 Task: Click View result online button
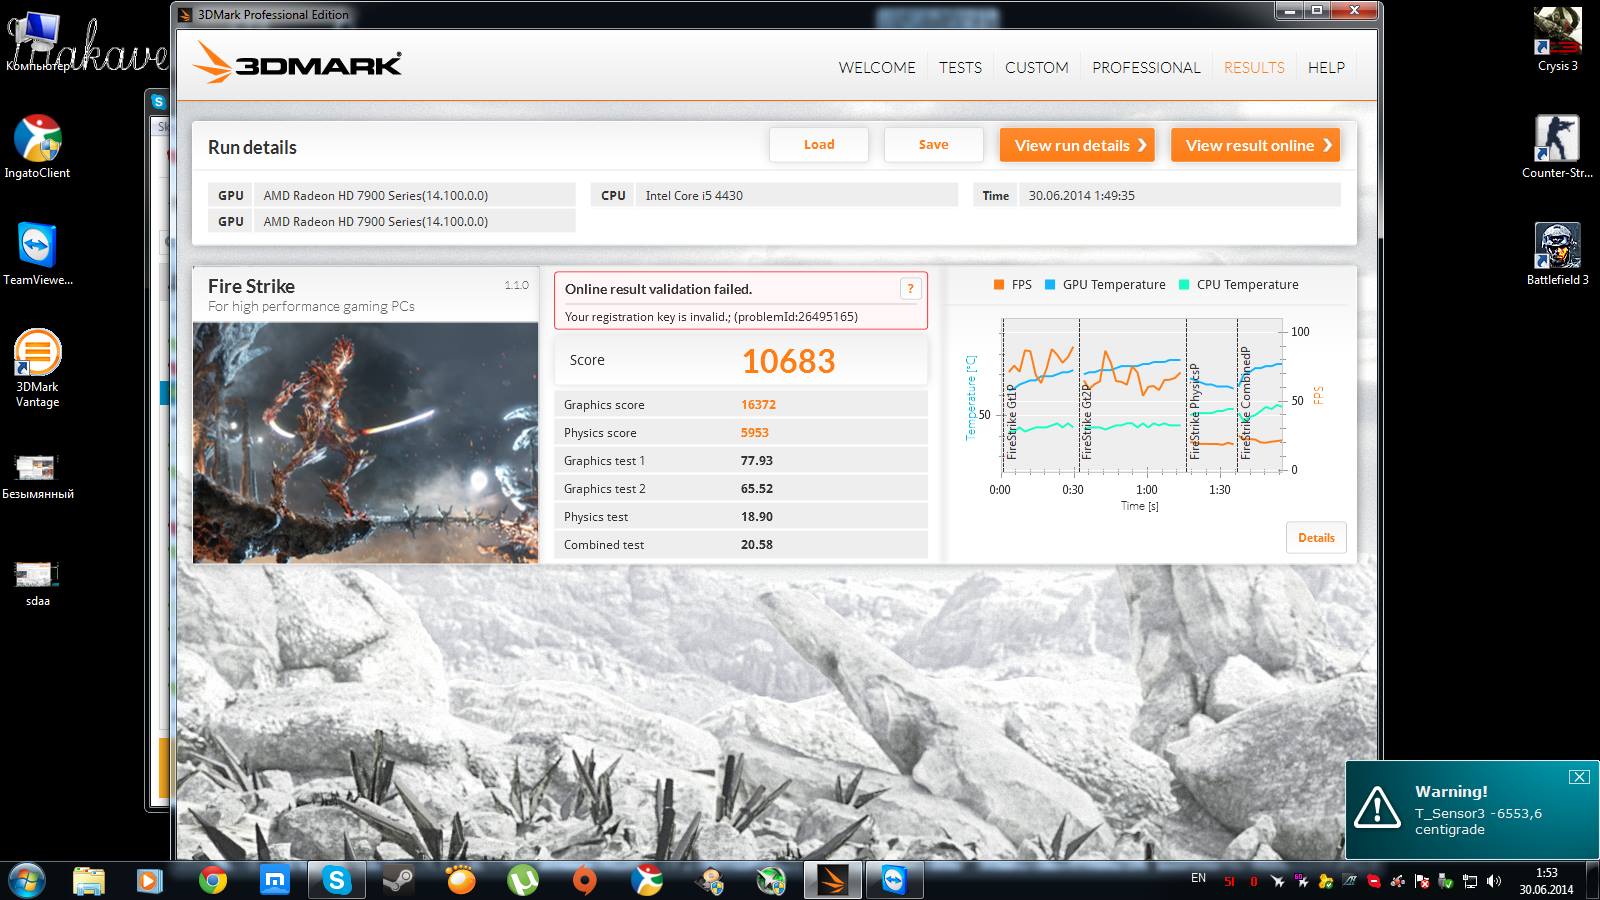[x=1255, y=145]
